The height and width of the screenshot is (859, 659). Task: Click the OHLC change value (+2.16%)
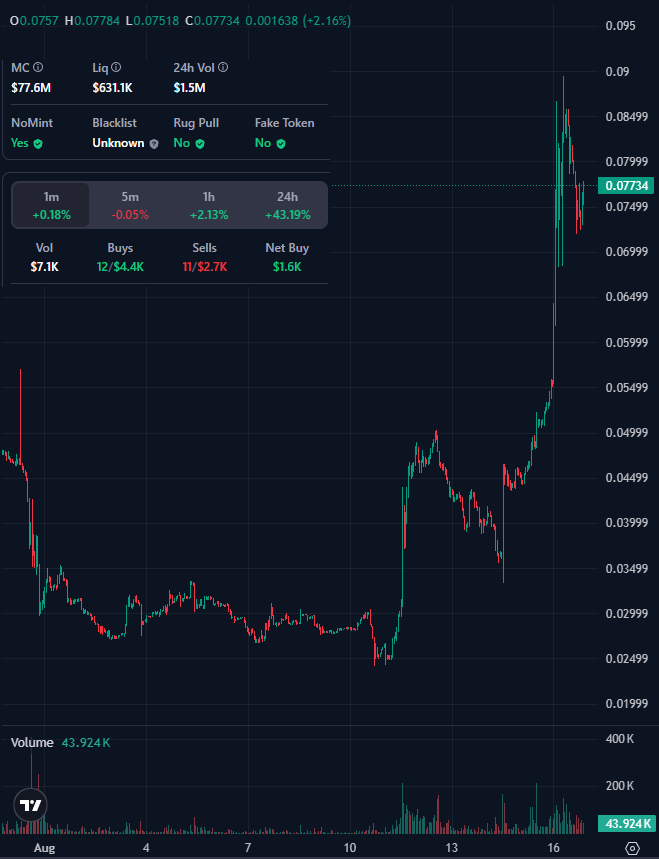[326, 21]
